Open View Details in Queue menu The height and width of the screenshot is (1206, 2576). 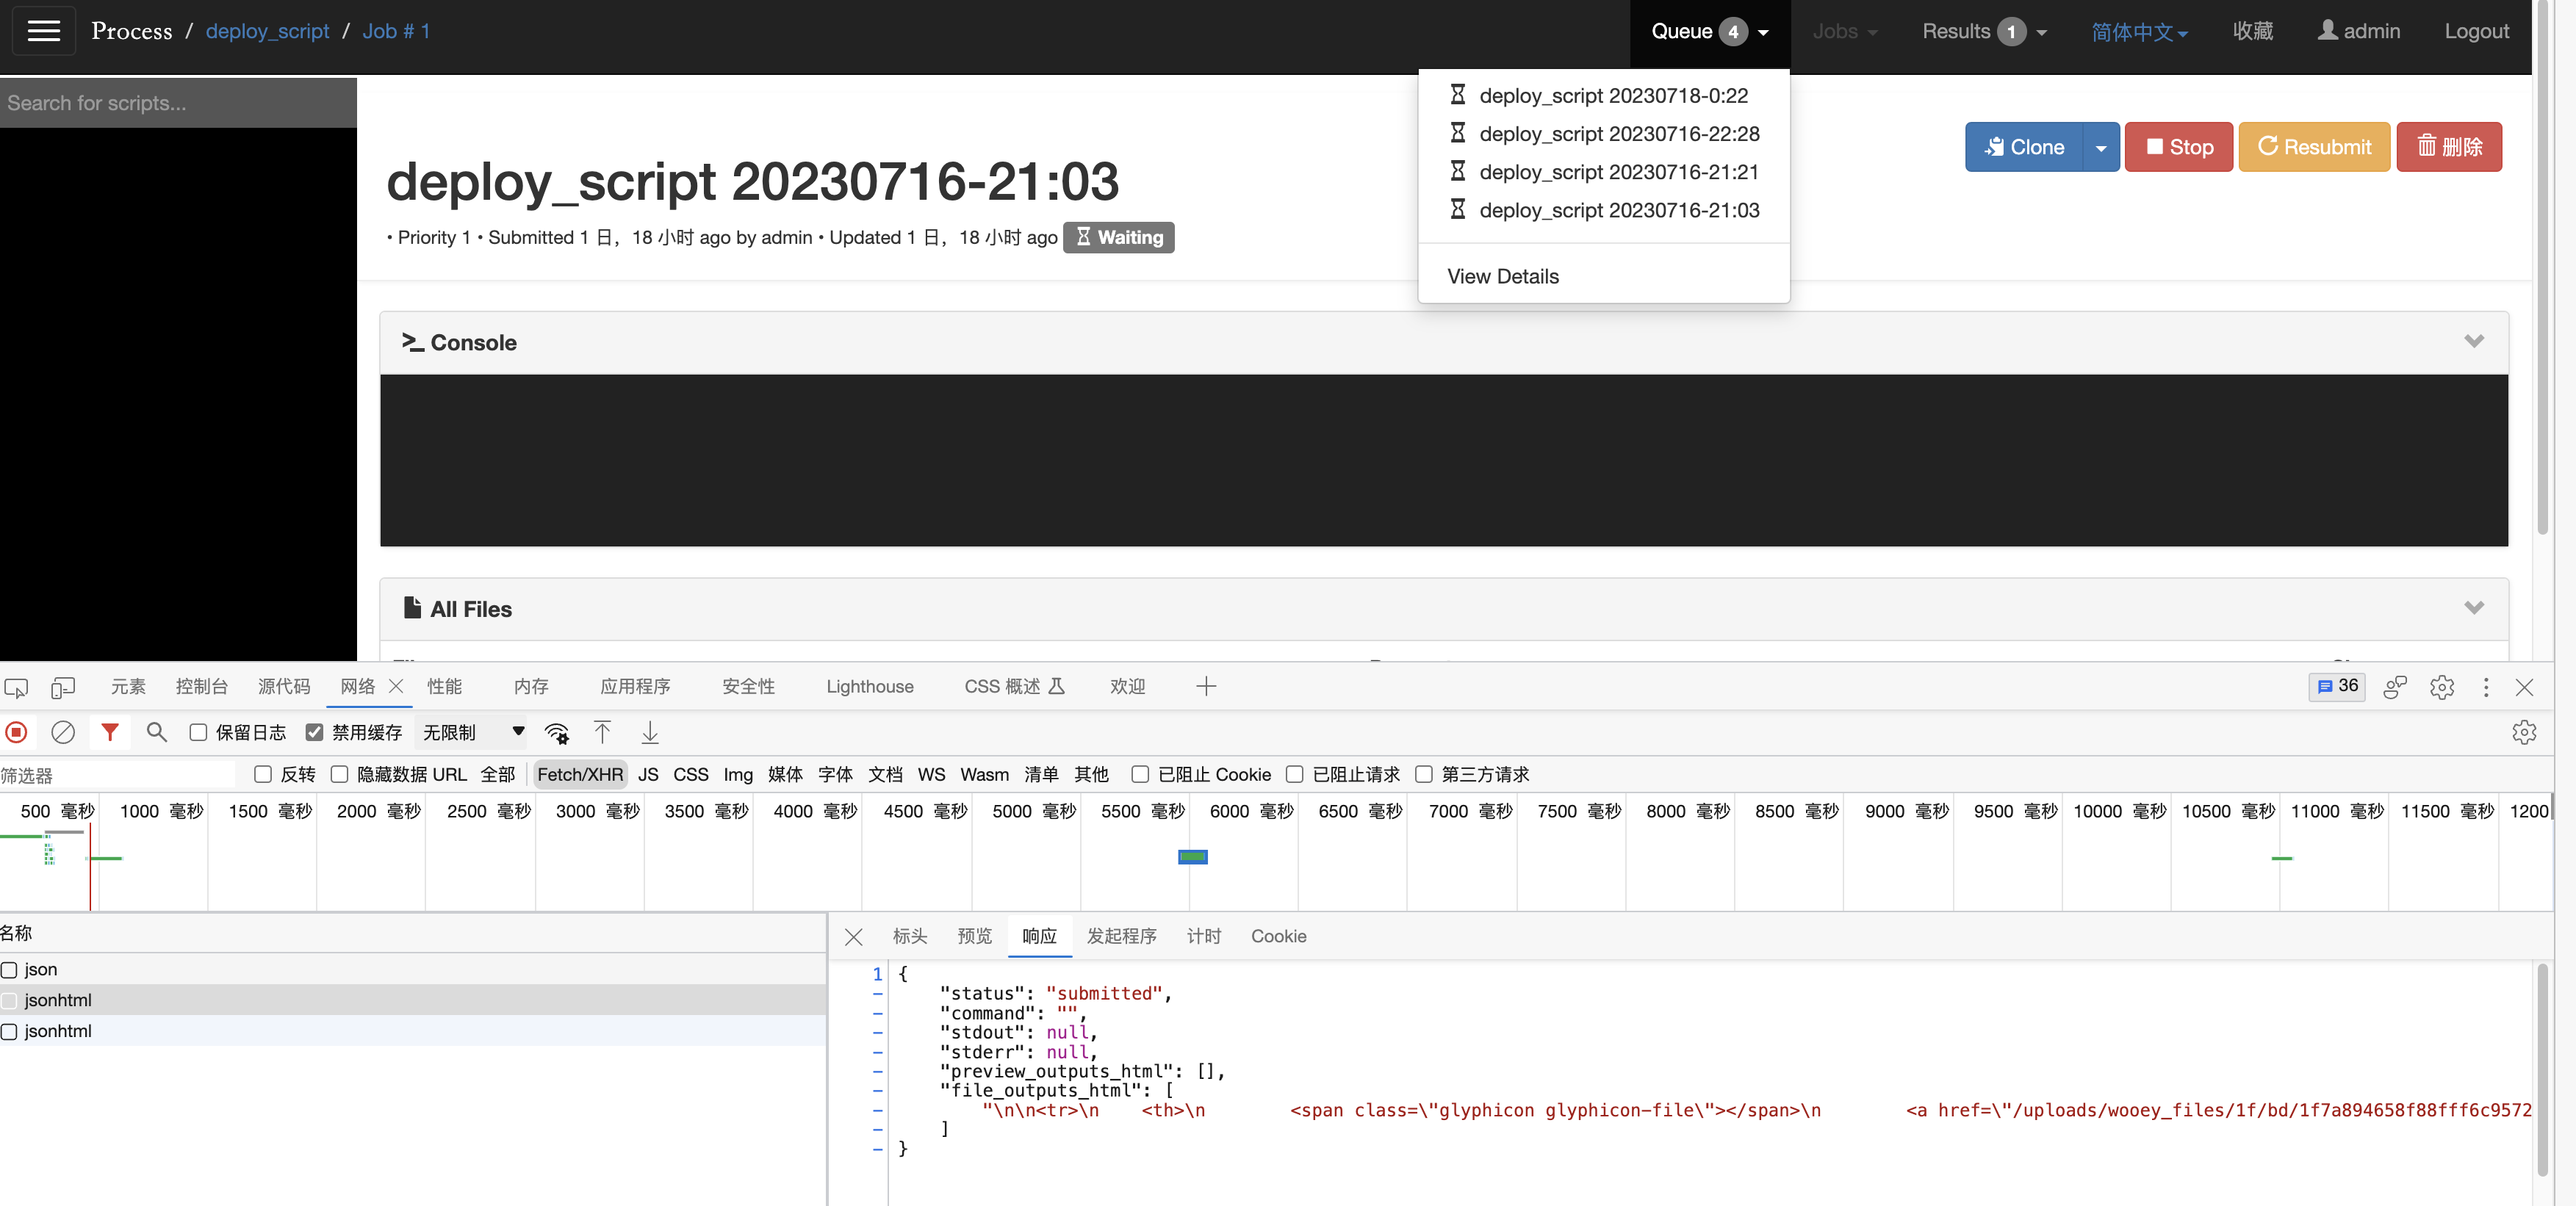point(1502,276)
